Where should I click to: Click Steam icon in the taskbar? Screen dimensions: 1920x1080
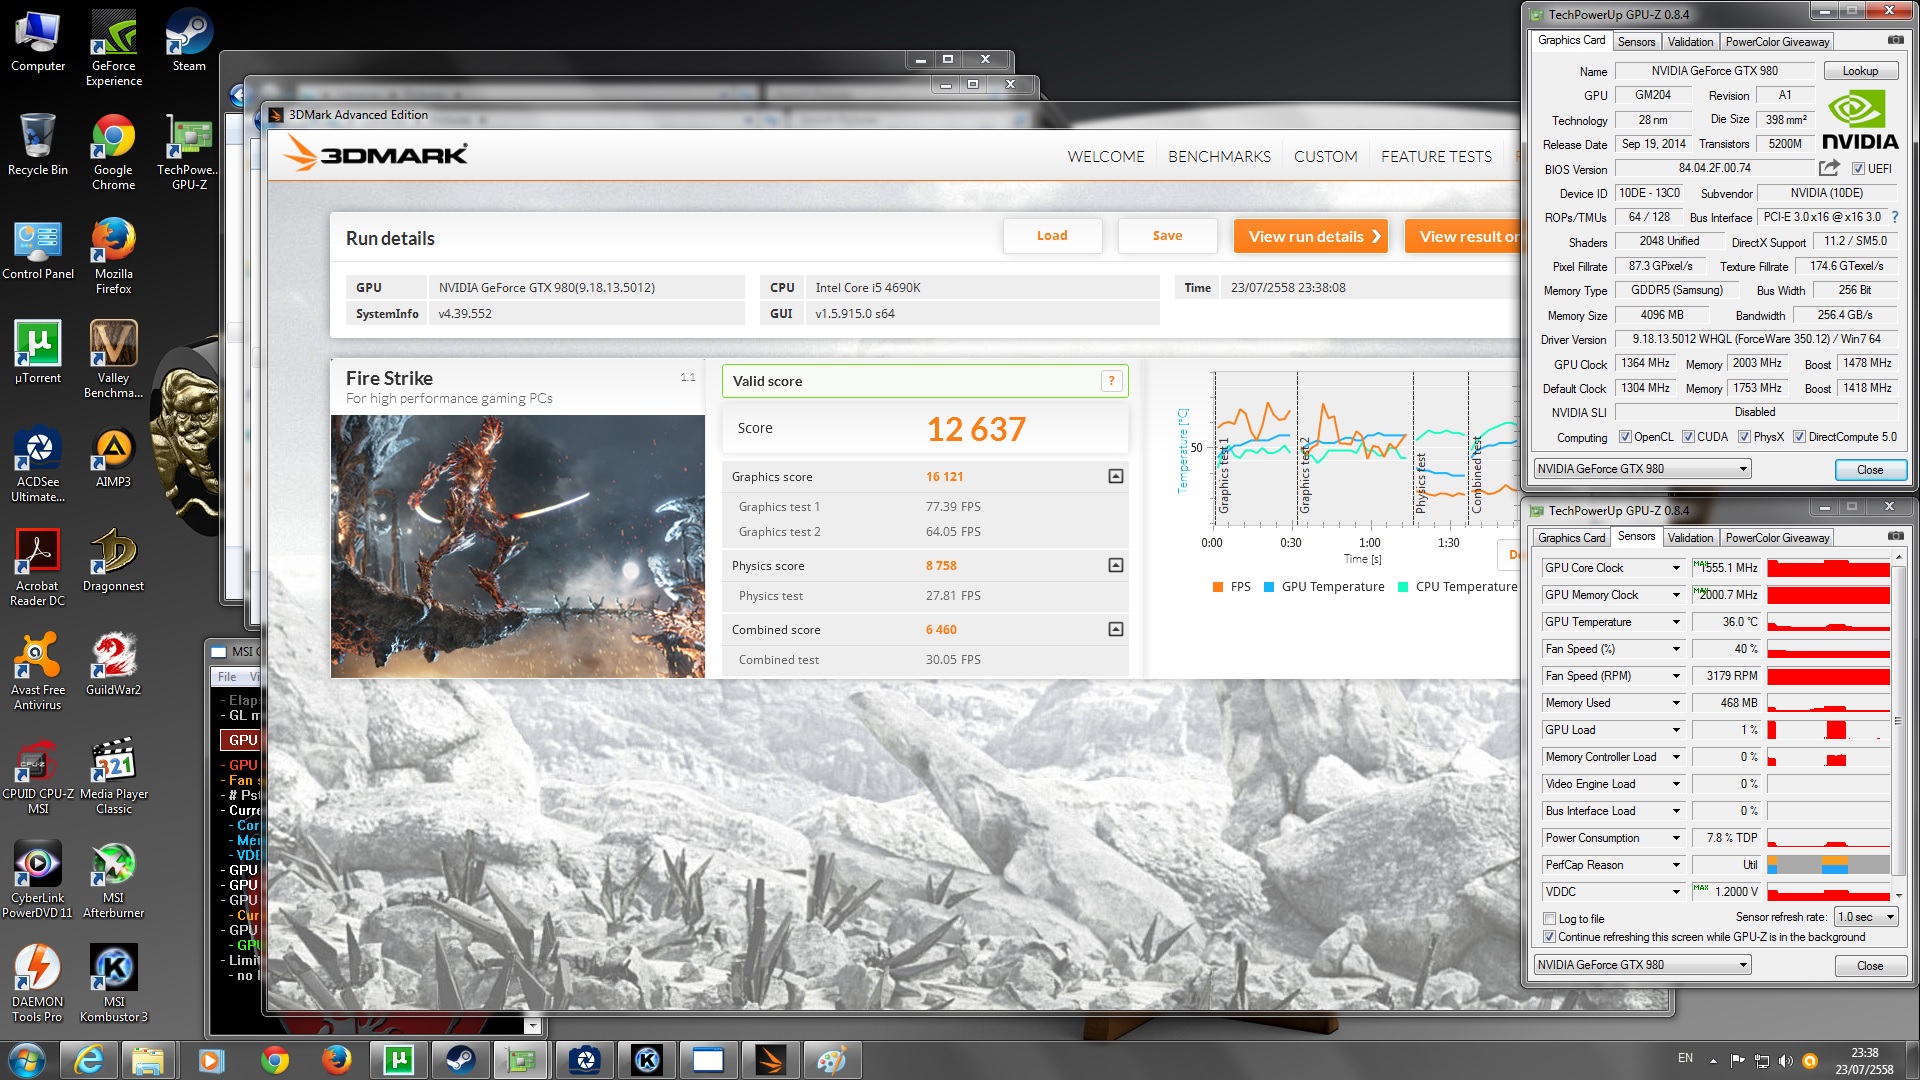461,1060
